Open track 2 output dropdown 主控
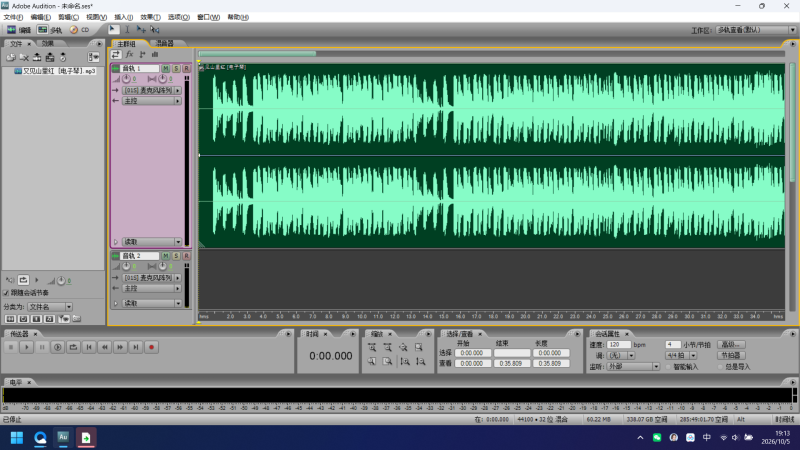 click(x=152, y=289)
